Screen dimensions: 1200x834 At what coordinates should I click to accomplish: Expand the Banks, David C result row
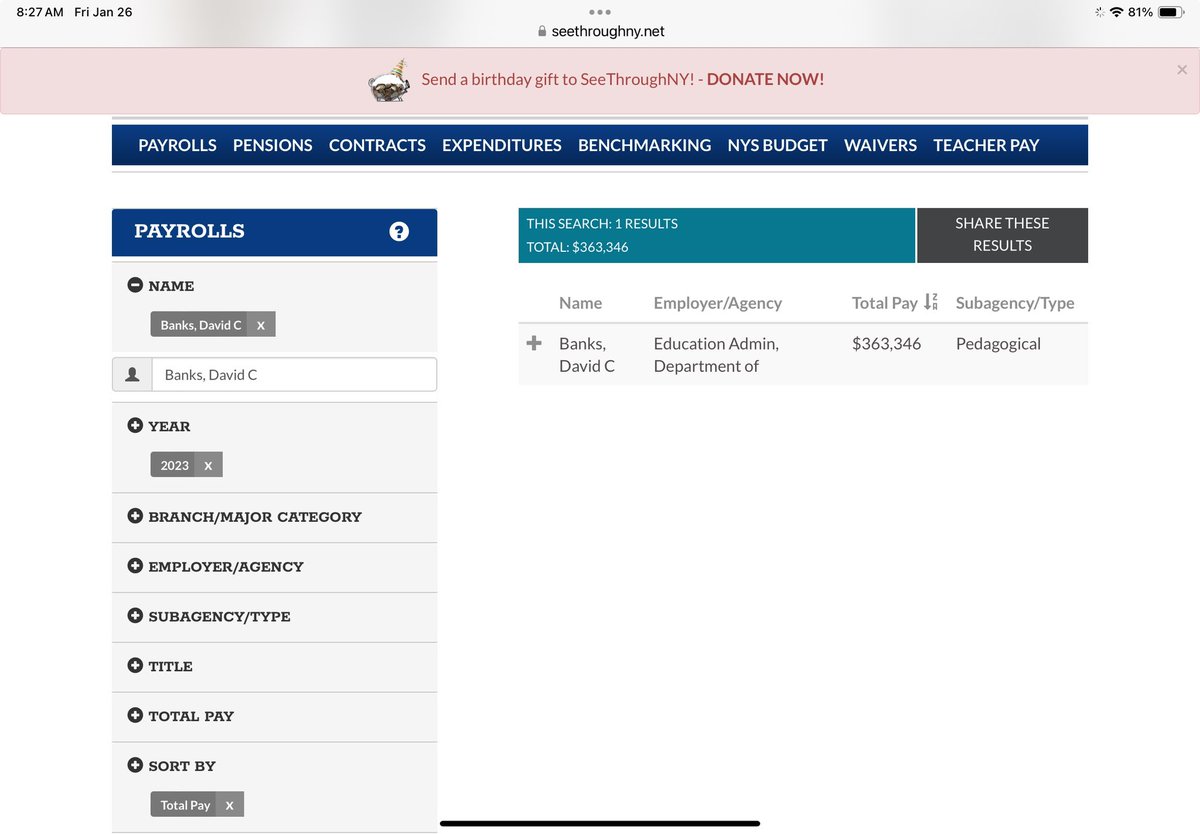(534, 343)
